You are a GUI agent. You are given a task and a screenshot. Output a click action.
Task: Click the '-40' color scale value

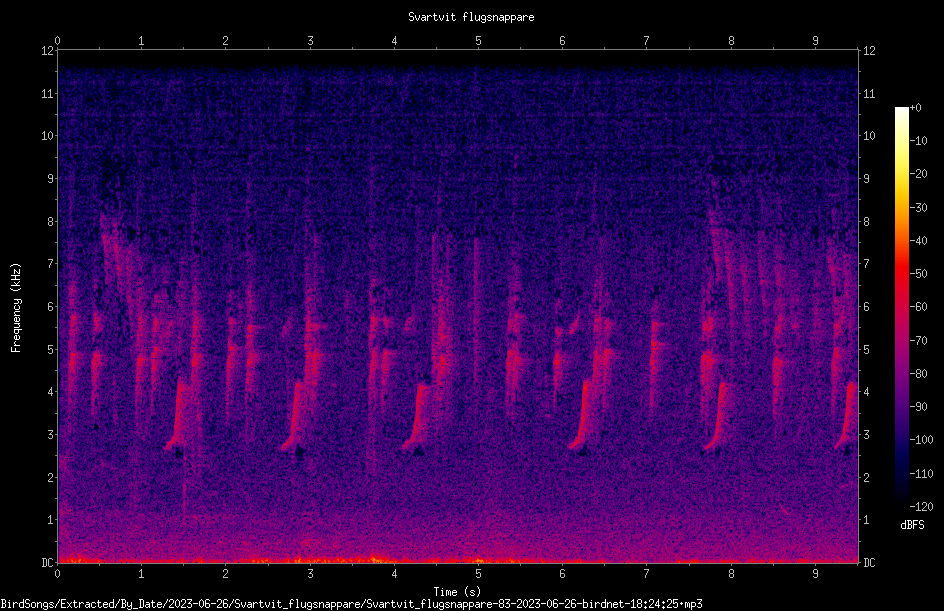(x=919, y=241)
